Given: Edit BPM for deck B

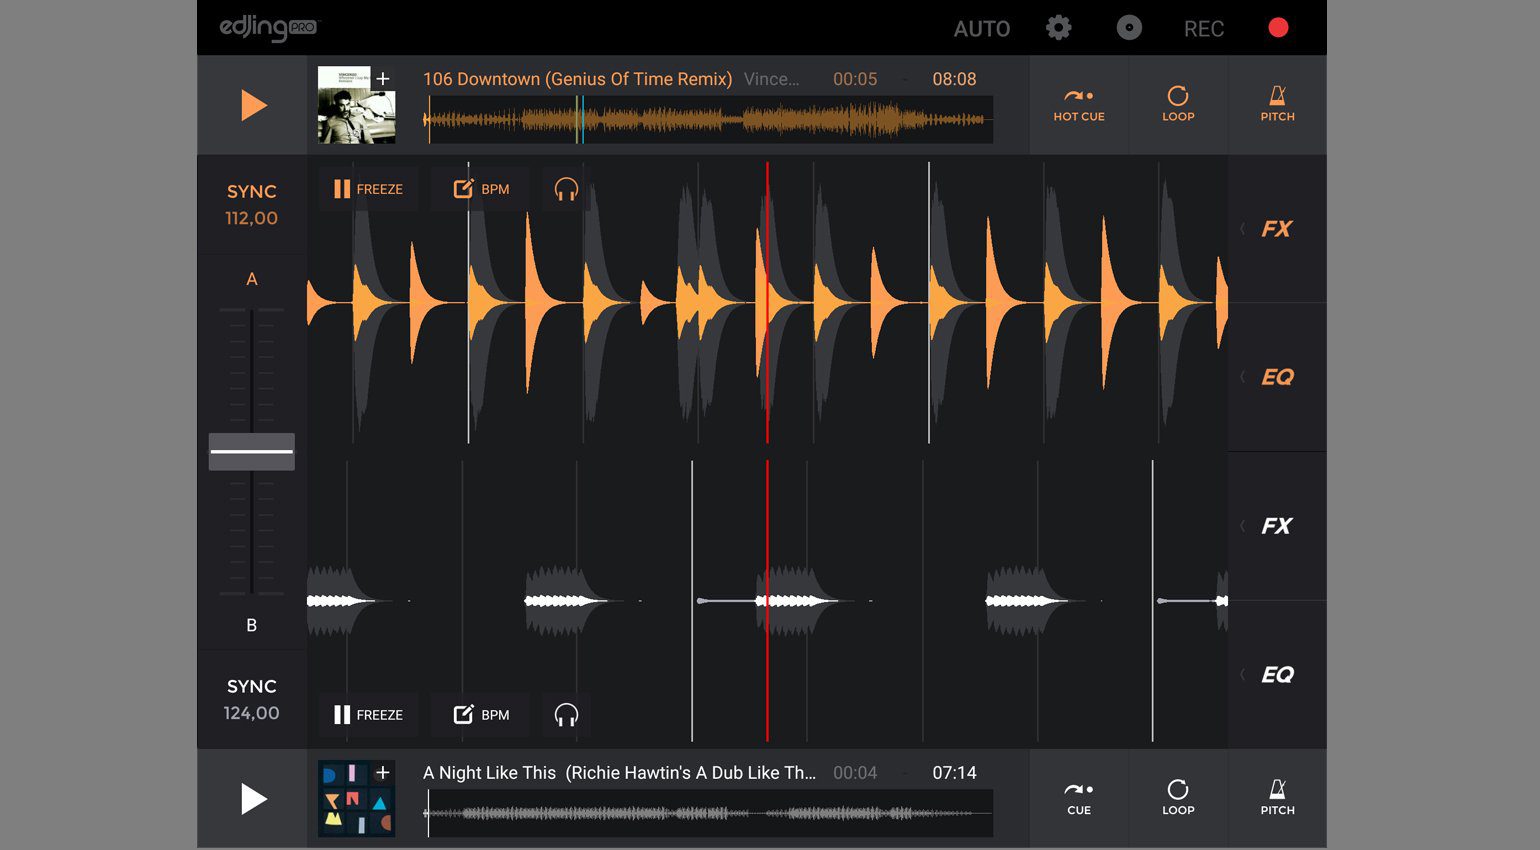Looking at the screenshot, I should (481, 715).
